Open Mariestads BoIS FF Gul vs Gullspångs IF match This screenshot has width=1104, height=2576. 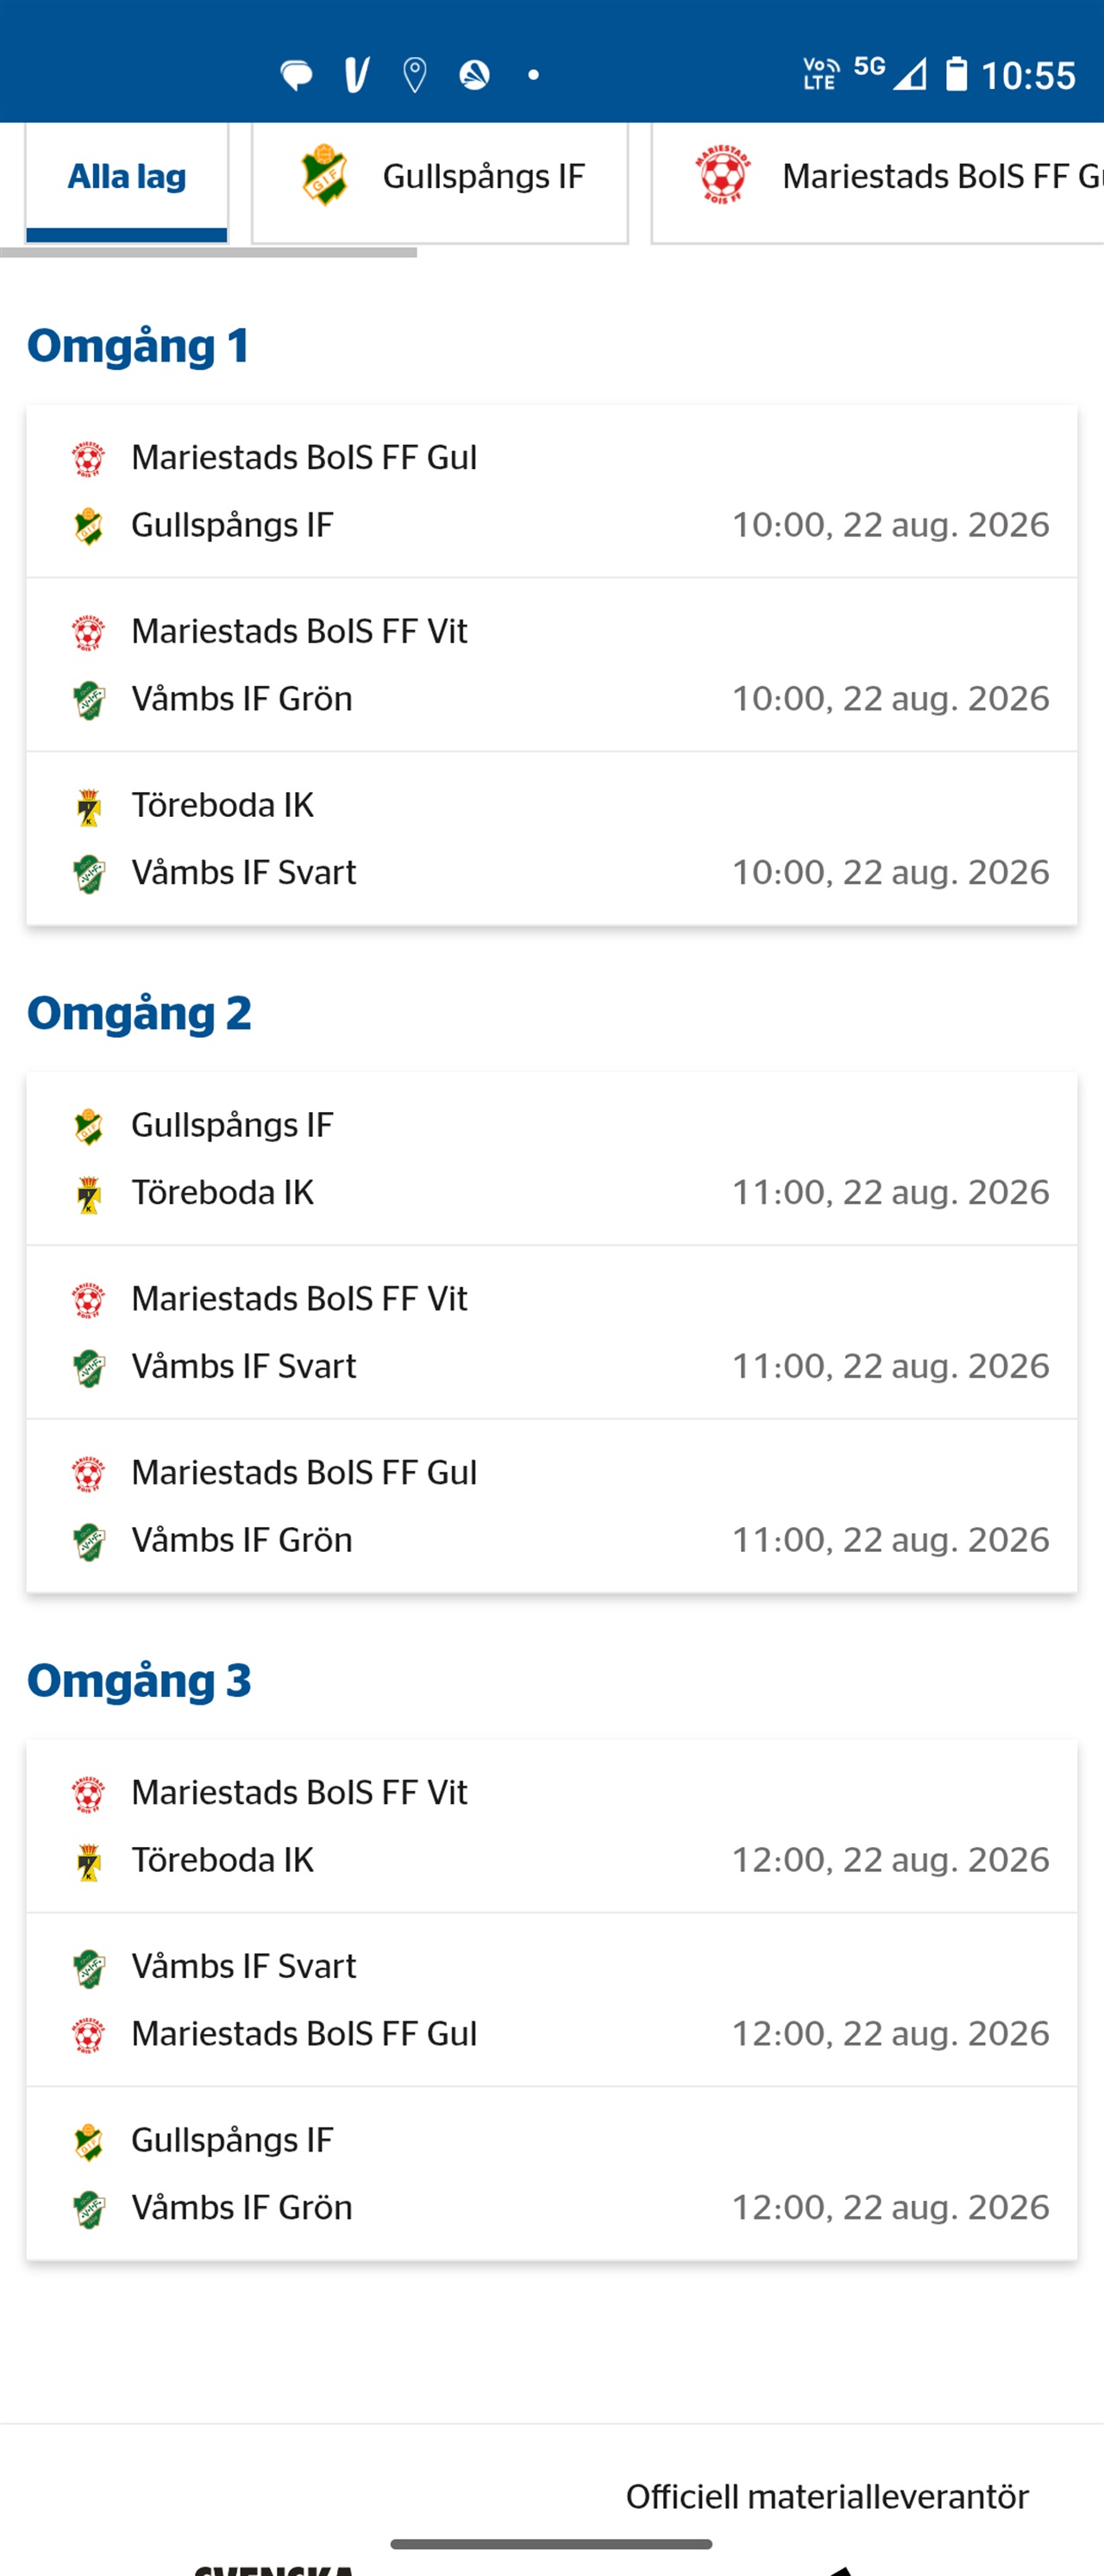552,491
